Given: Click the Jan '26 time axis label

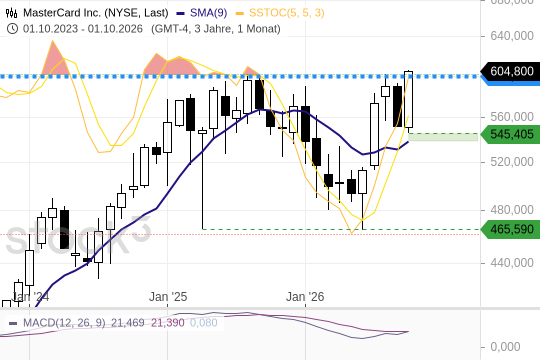Looking at the screenshot, I should [x=305, y=297].
